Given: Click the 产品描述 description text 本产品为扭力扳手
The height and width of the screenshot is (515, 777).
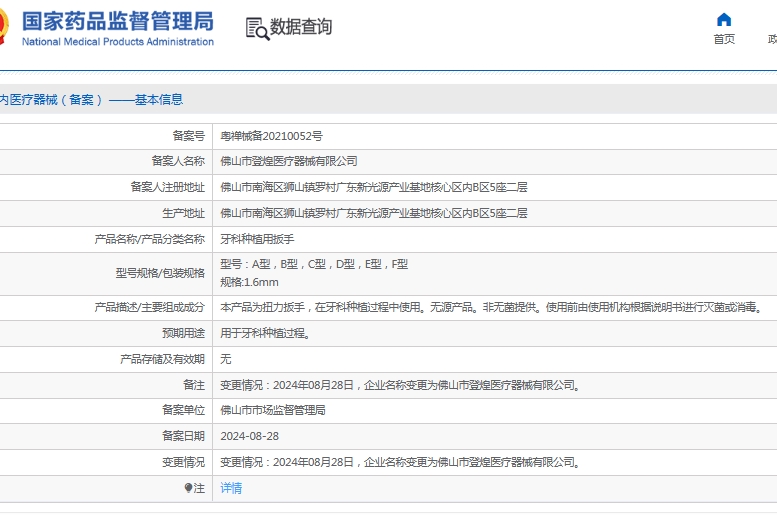Looking at the screenshot, I should click(492, 308).
